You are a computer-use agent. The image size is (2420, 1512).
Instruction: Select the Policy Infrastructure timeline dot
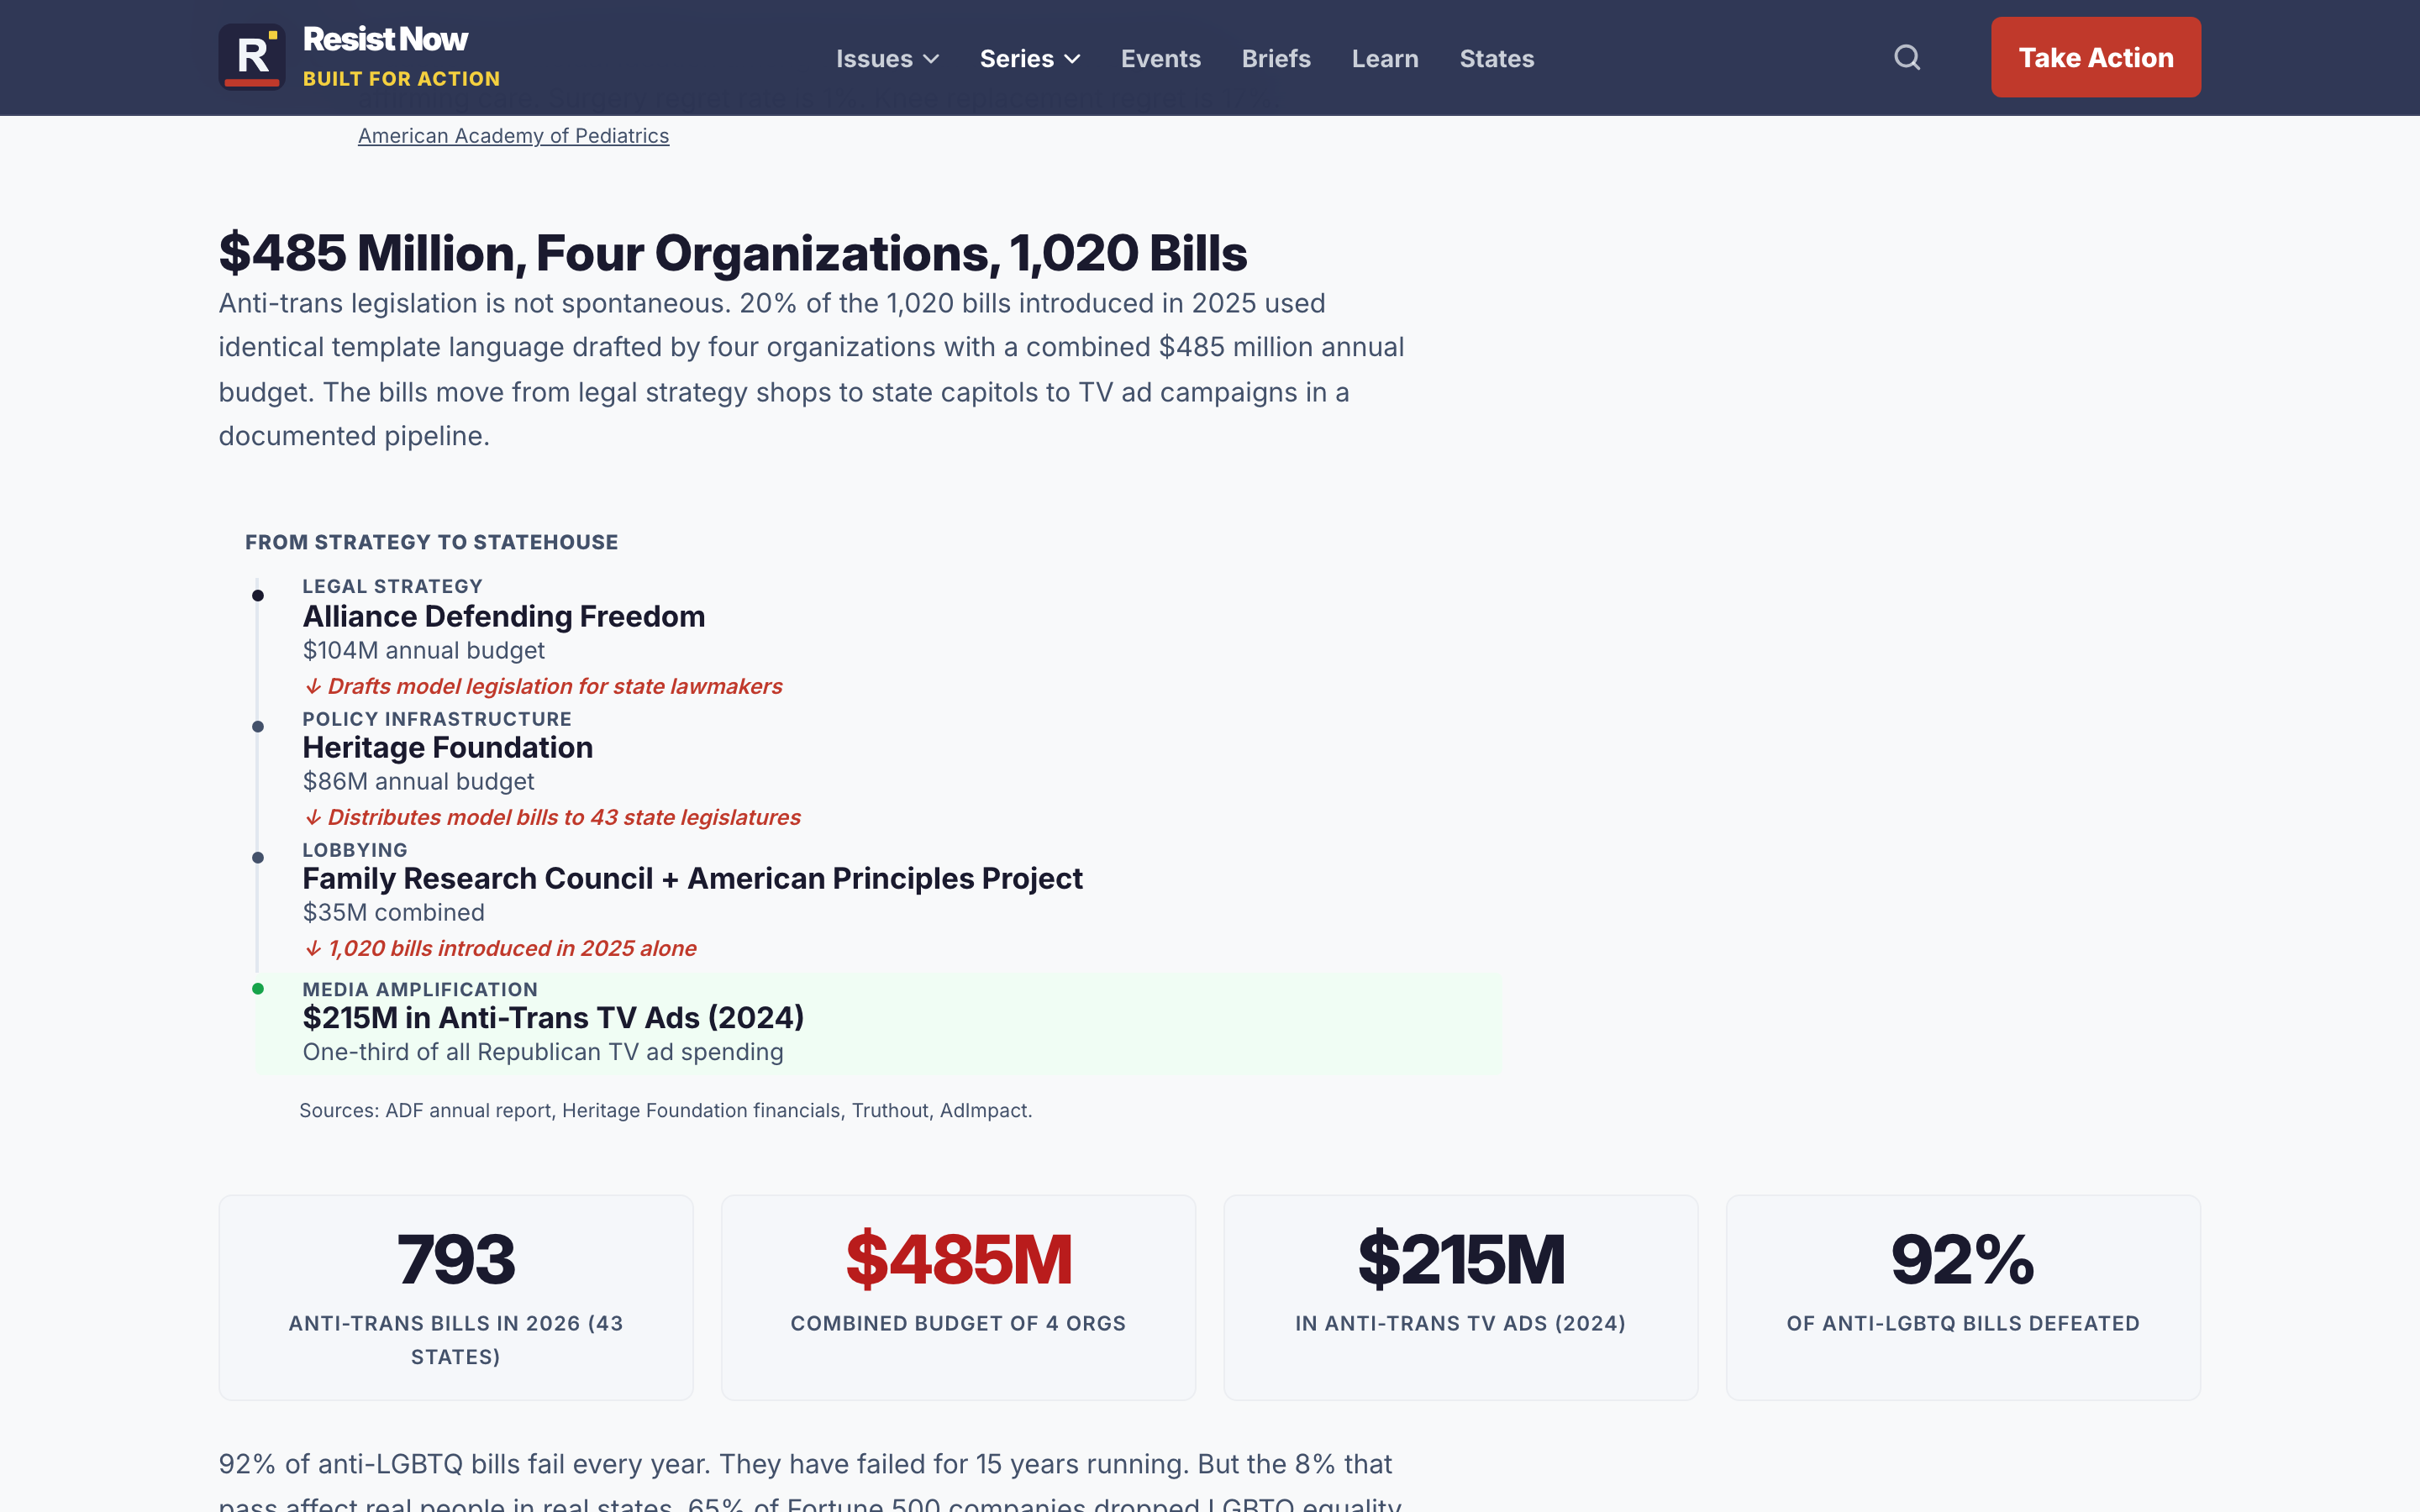click(x=258, y=727)
